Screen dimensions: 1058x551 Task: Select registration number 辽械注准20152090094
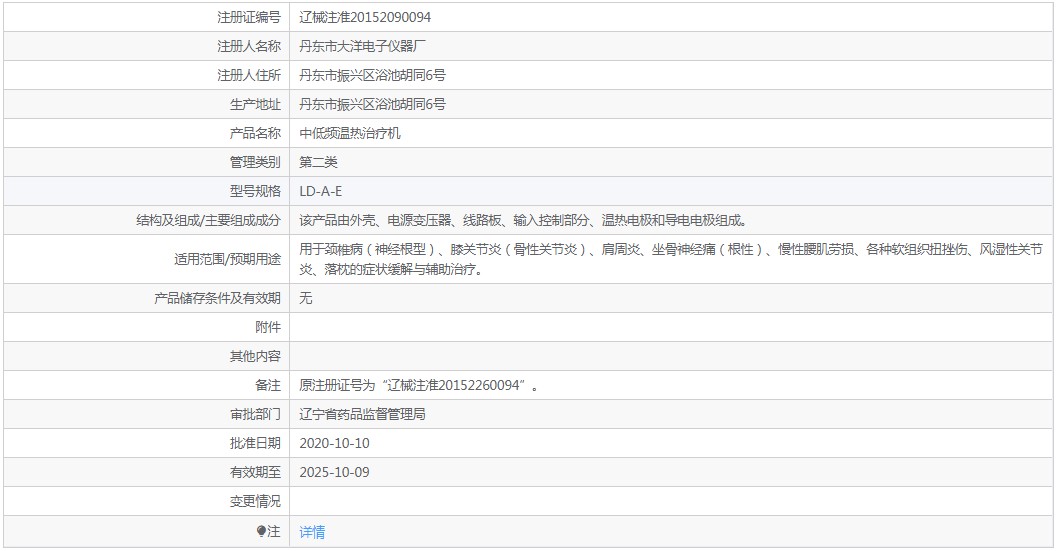click(365, 18)
